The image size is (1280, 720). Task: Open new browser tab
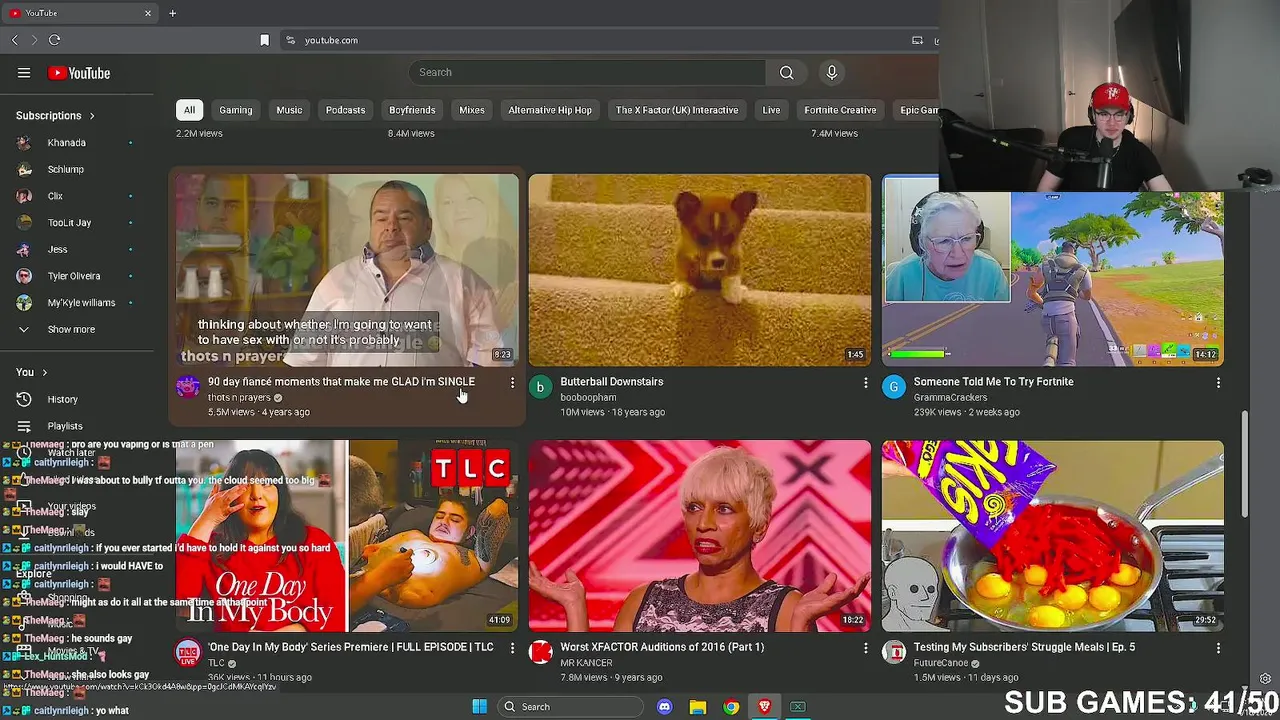coord(172,13)
